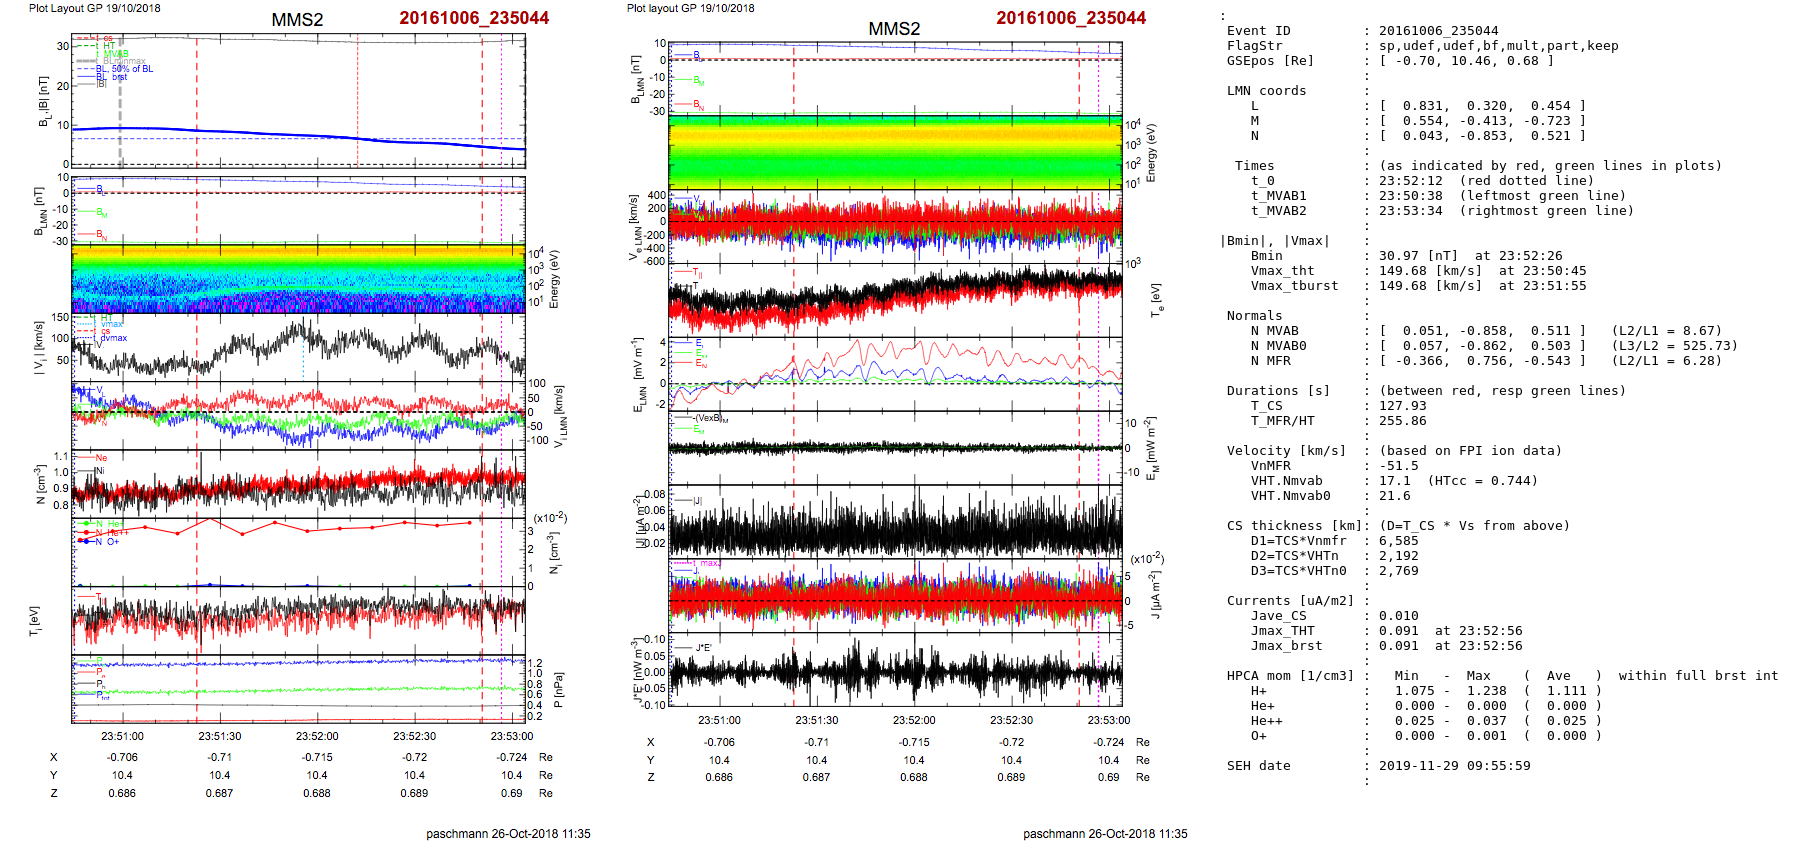Click the 23:53:00 time tick under the right plot
Image resolution: width=1804 pixels, height=841 pixels.
[1108, 720]
